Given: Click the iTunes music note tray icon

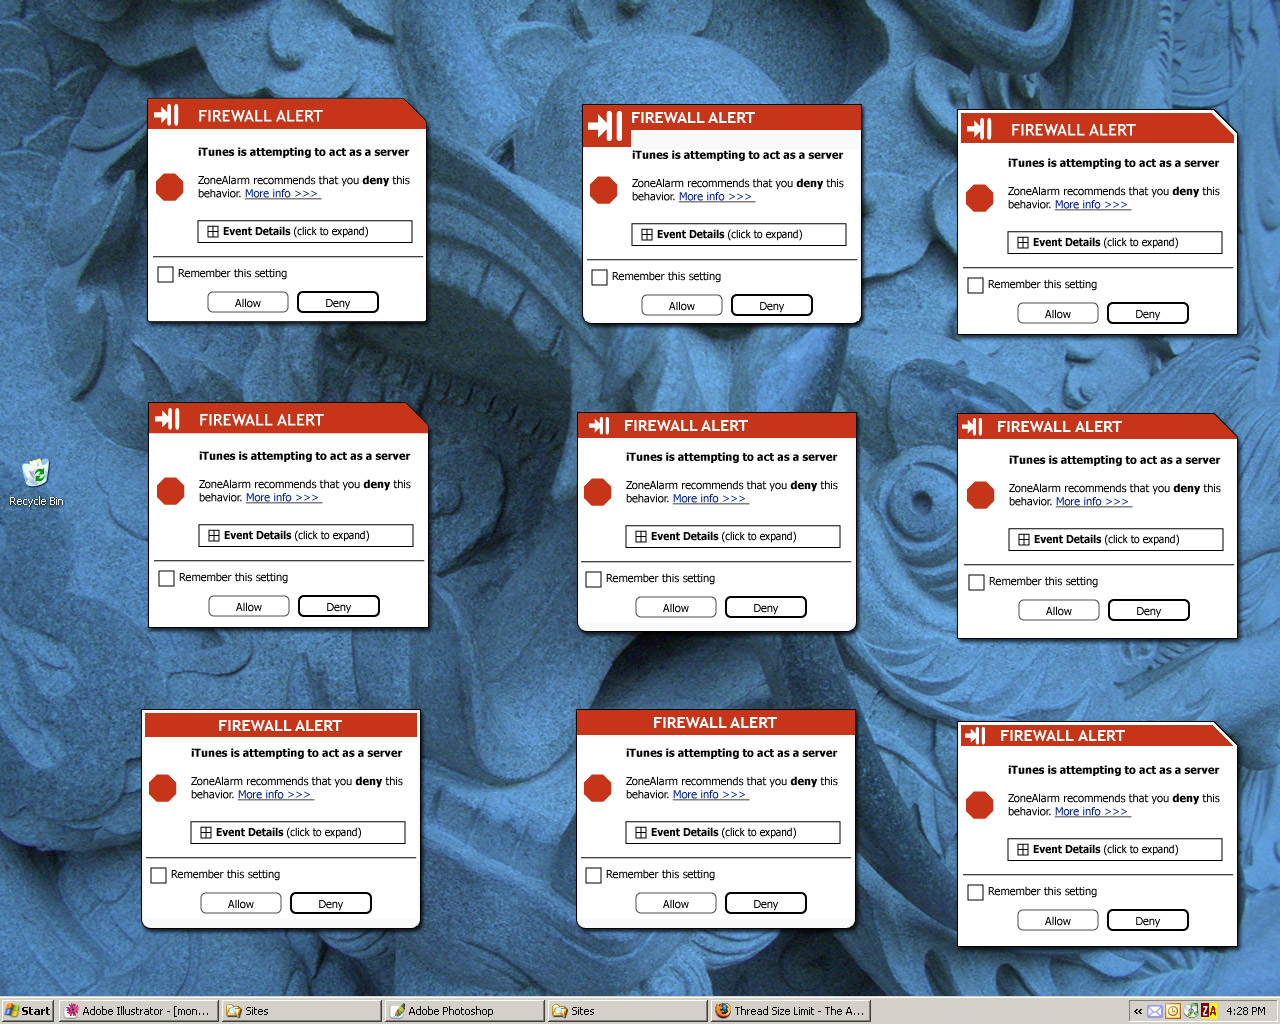Looking at the screenshot, I should 1191,1011.
